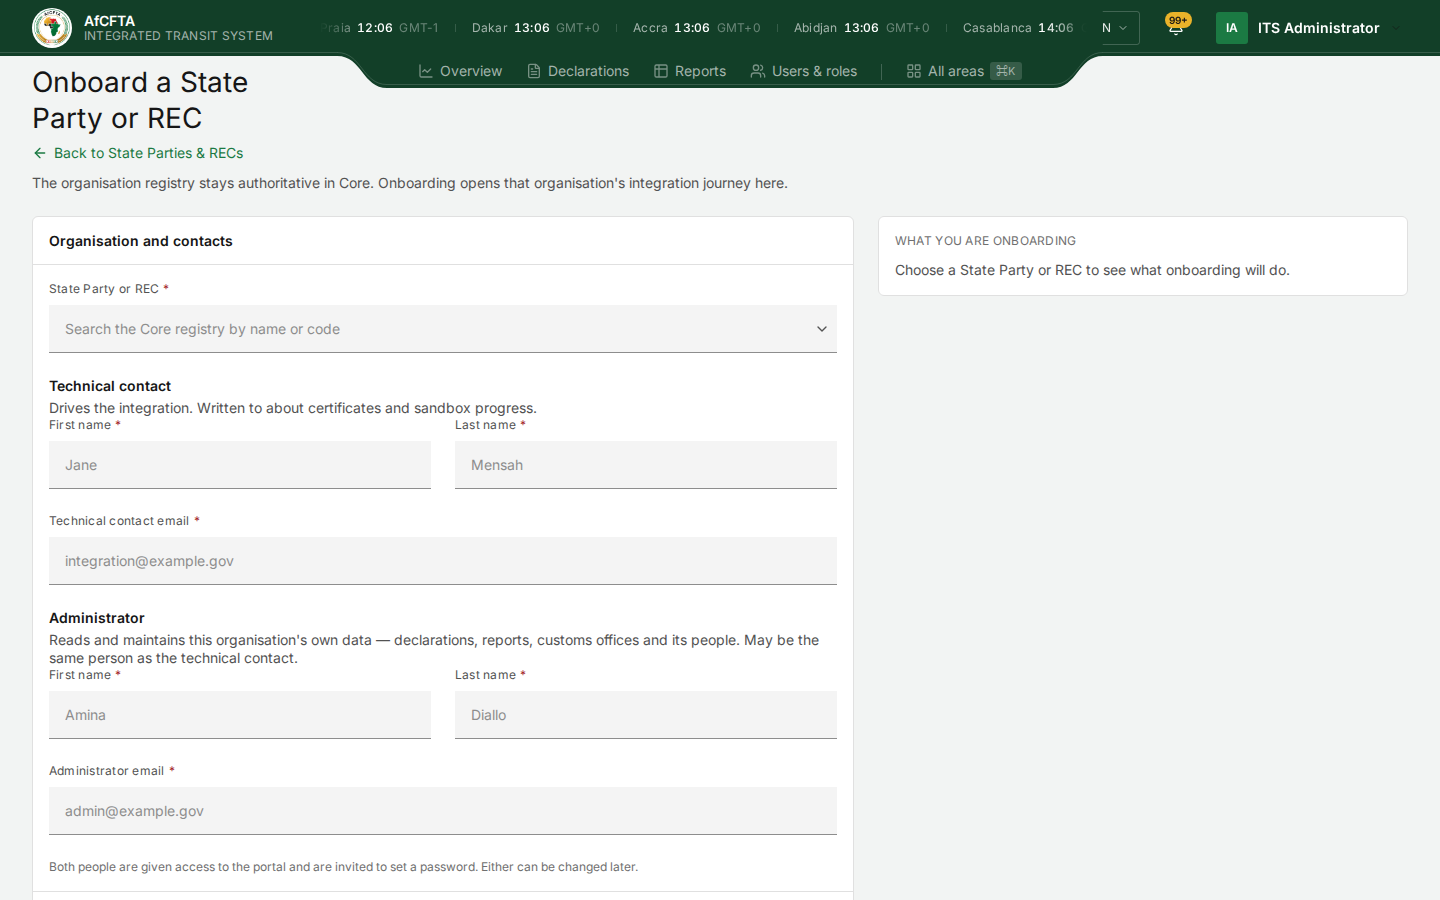This screenshot has height=900, width=1440.
Task: Focus the Administrator email field
Action: click(443, 811)
